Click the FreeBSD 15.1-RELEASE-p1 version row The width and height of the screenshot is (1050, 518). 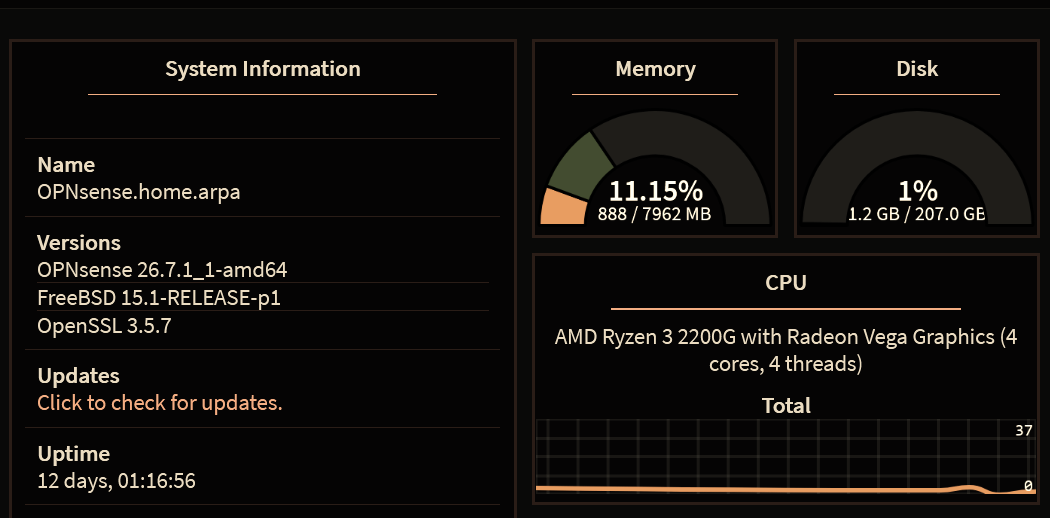[x=159, y=298]
